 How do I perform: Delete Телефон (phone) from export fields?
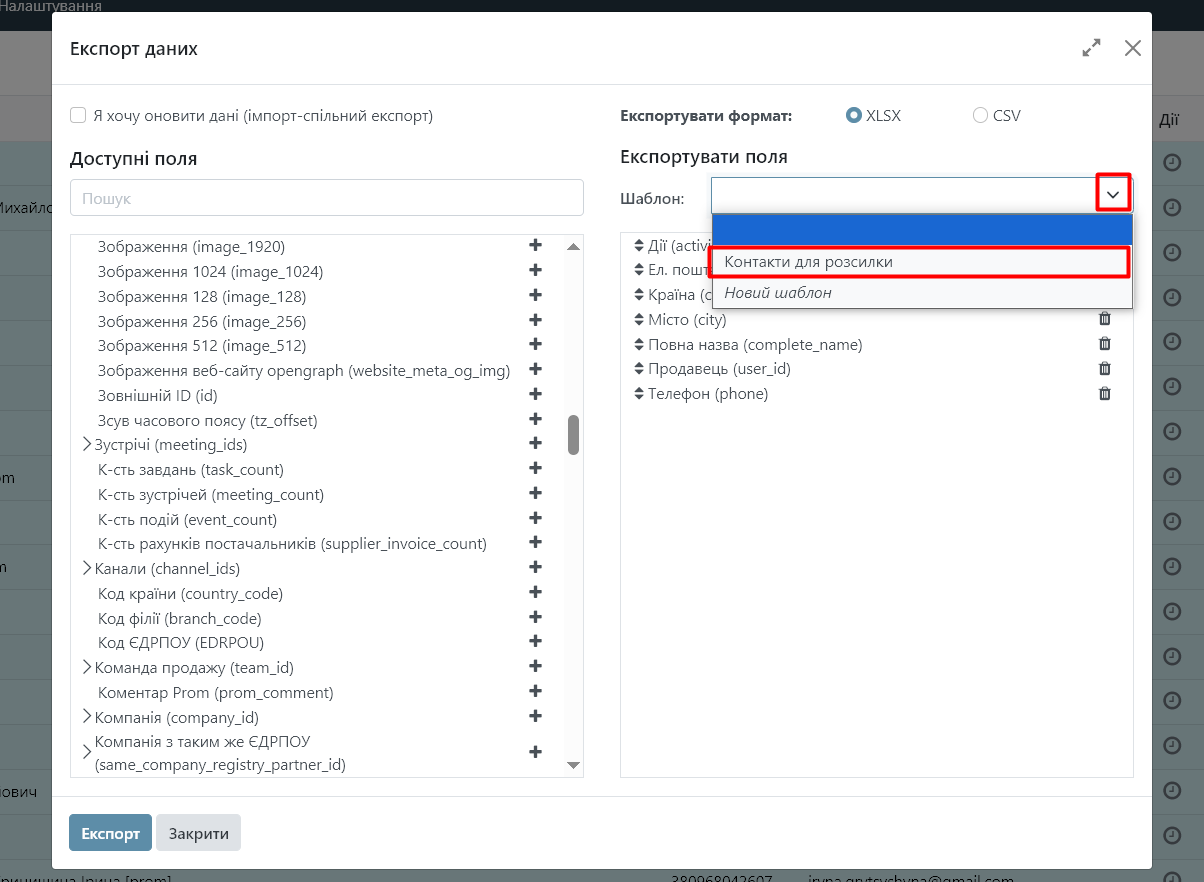coord(1105,394)
